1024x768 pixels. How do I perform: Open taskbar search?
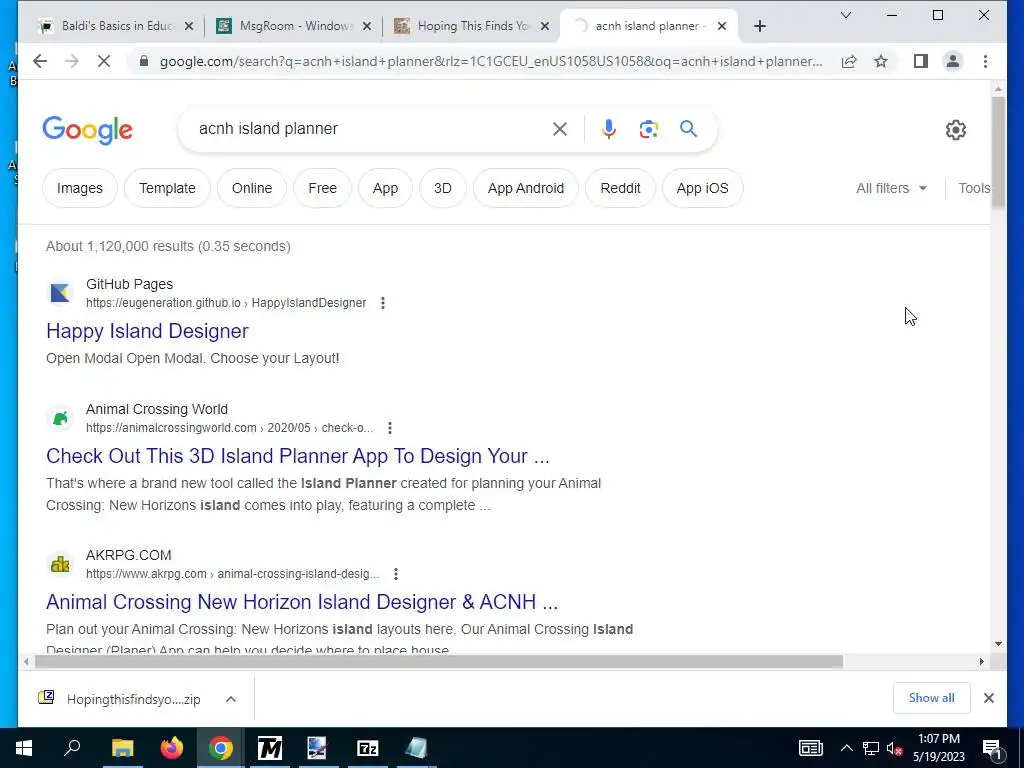72,748
